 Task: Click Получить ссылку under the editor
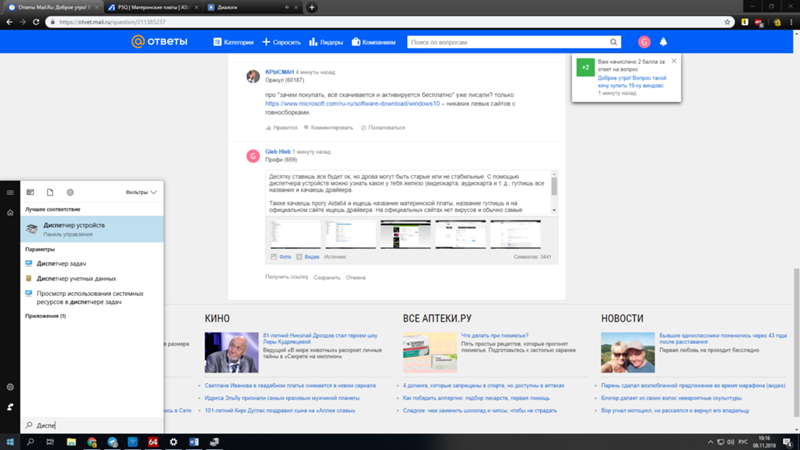point(287,277)
